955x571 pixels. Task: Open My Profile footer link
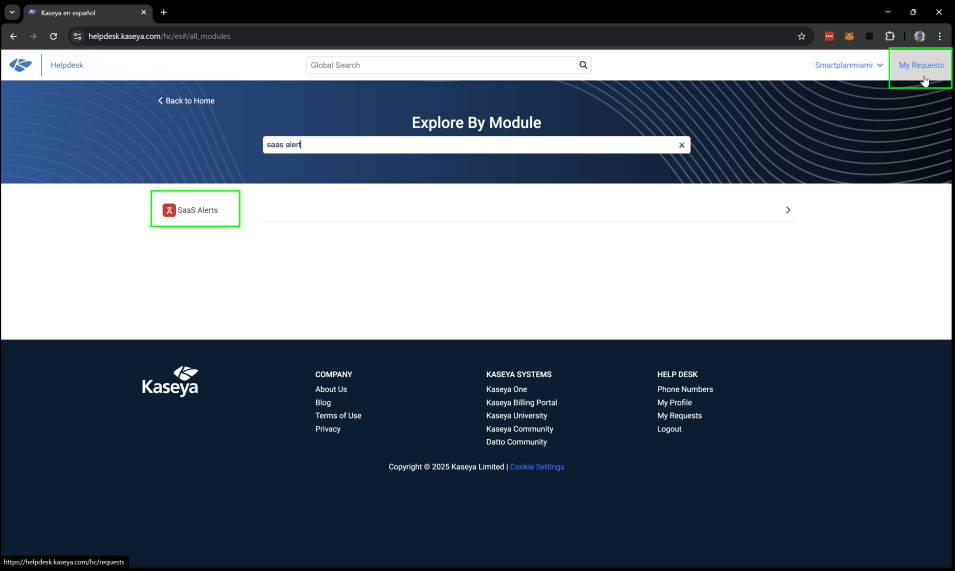point(674,403)
